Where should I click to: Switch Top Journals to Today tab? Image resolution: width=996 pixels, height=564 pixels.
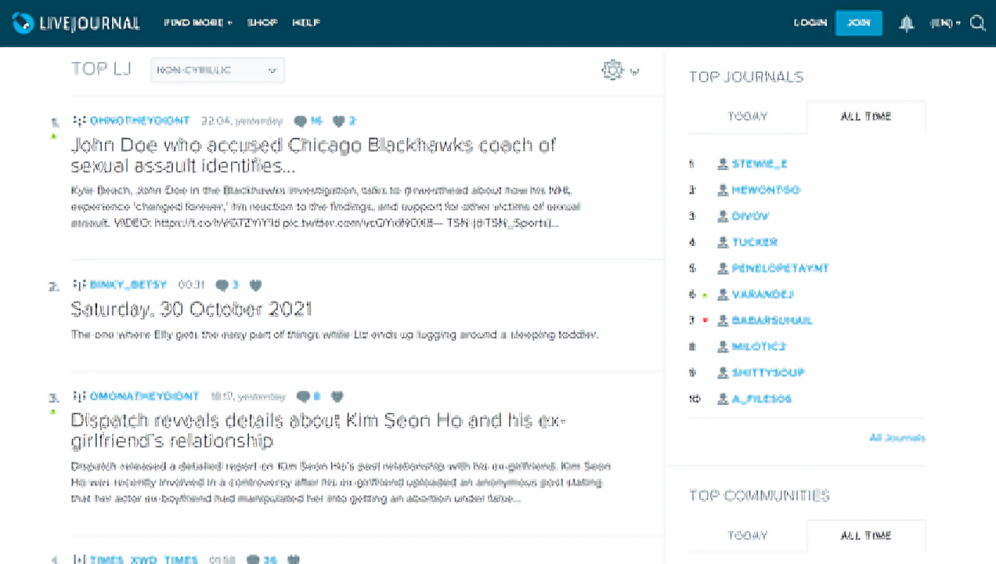tap(747, 116)
